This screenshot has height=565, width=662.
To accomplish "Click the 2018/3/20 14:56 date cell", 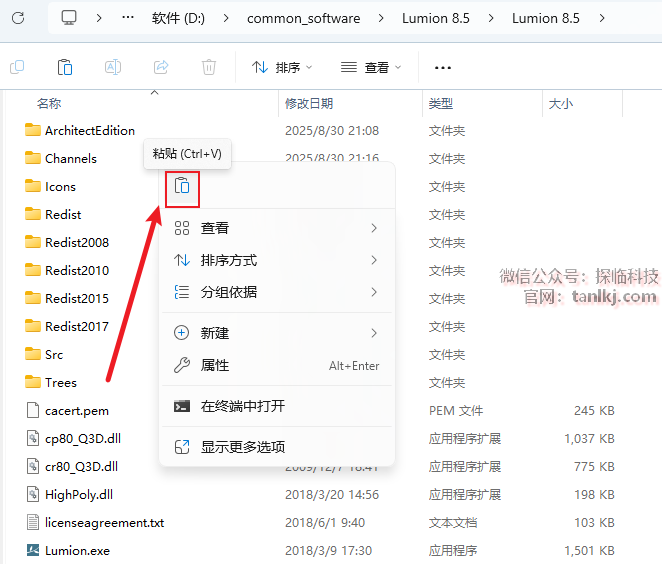I will (x=332, y=494).
